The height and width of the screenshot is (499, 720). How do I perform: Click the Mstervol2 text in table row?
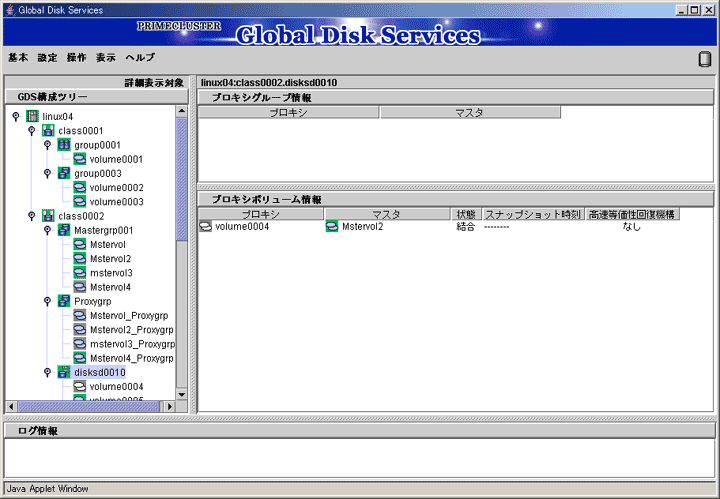click(362, 227)
